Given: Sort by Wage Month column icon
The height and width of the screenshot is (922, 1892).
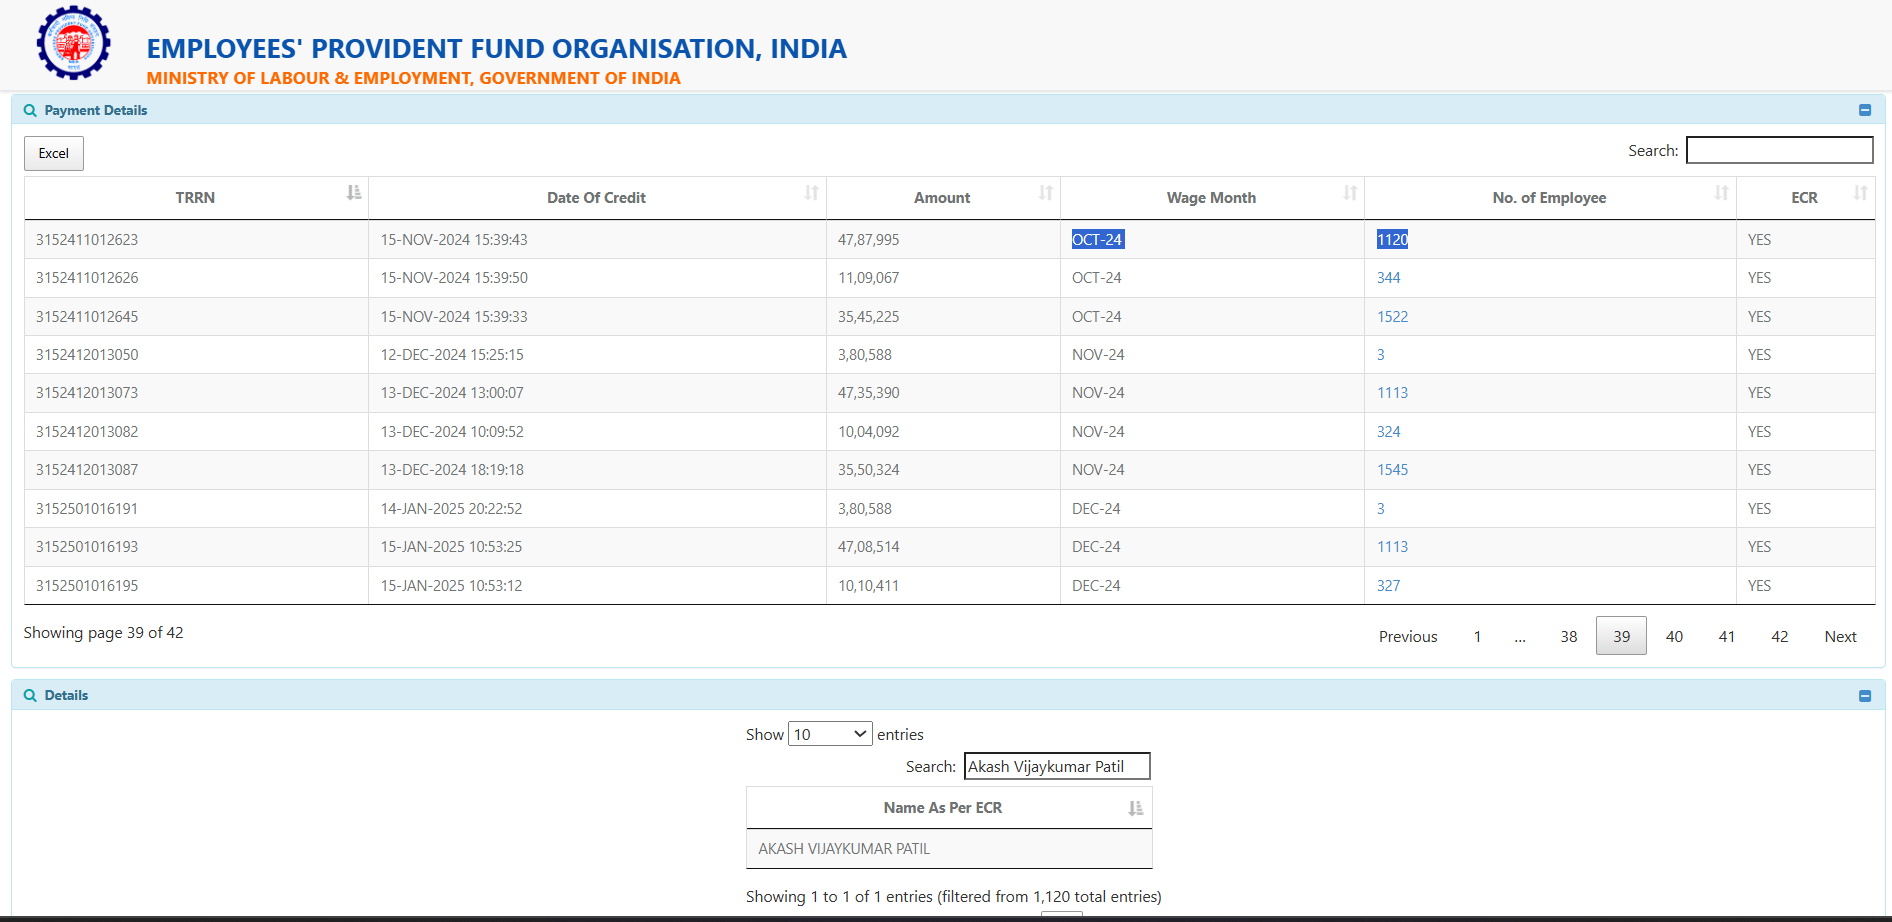Looking at the screenshot, I should 1349,193.
